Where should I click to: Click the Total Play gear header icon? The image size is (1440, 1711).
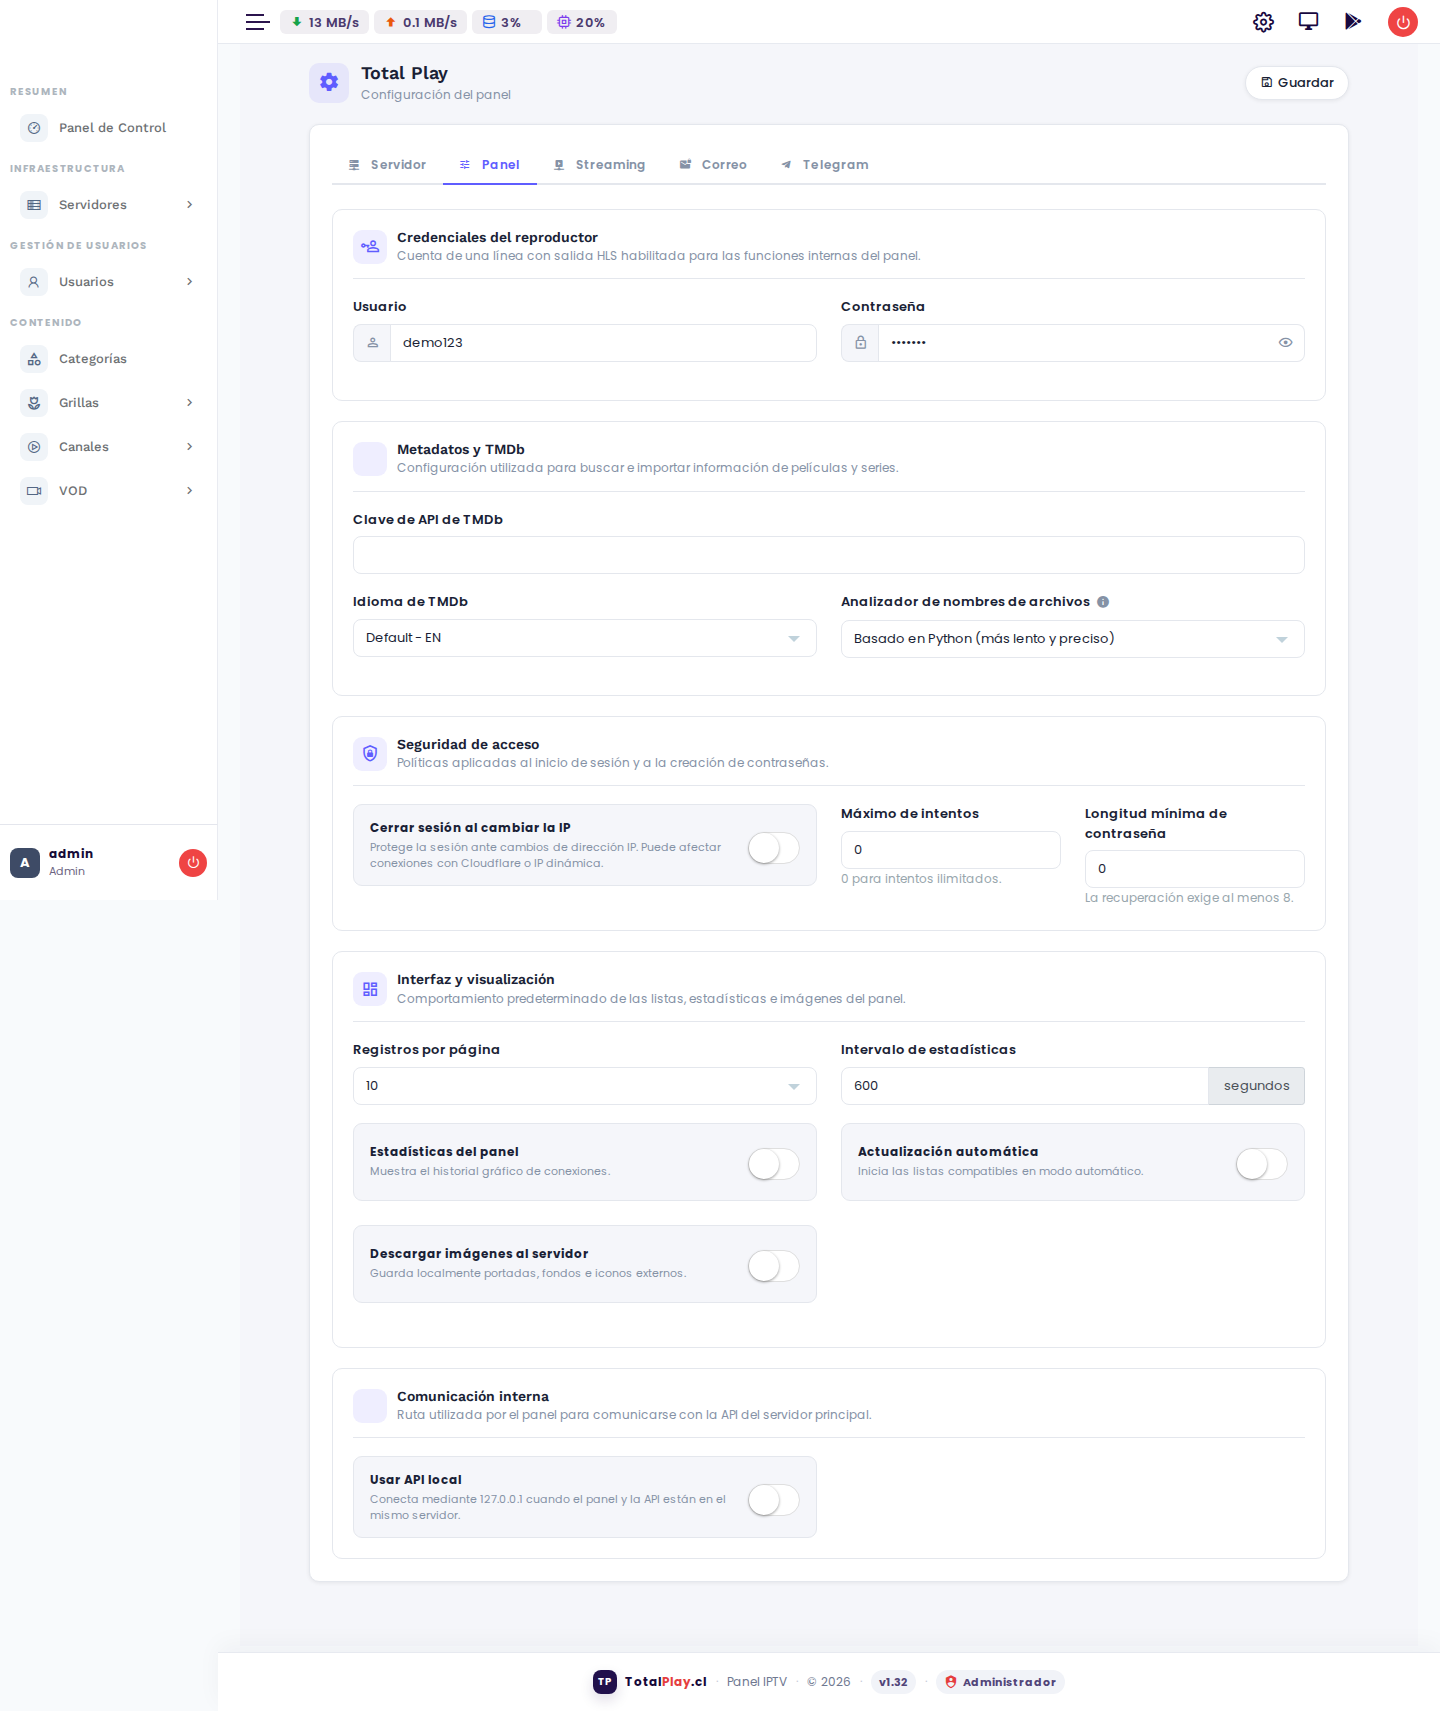pyautogui.click(x=329, y=83)
